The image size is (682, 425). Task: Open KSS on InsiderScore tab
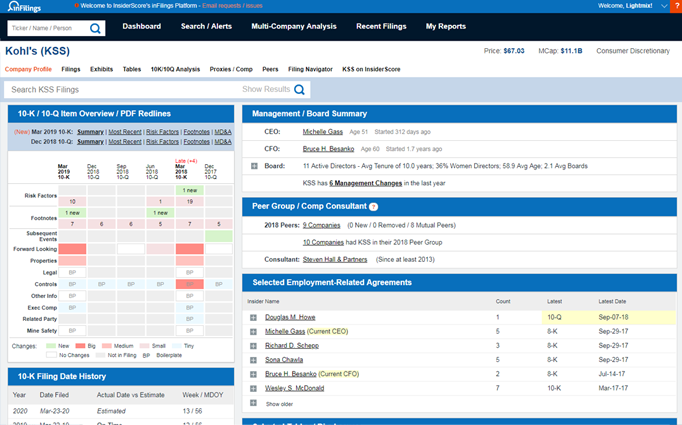(371, 69)
